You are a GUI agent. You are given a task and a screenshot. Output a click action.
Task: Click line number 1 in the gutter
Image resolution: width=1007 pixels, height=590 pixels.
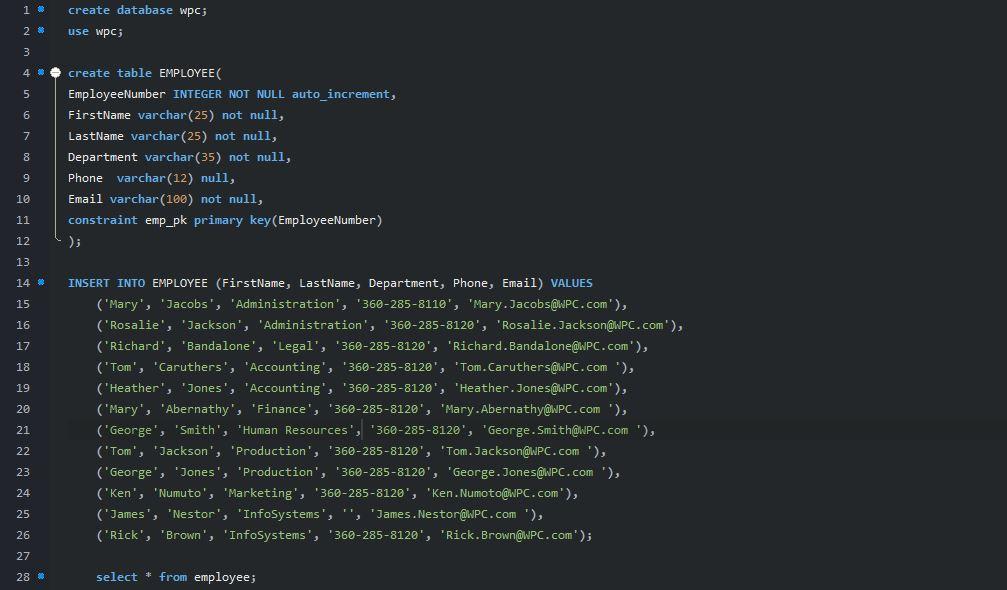click(x=25, y=10)
